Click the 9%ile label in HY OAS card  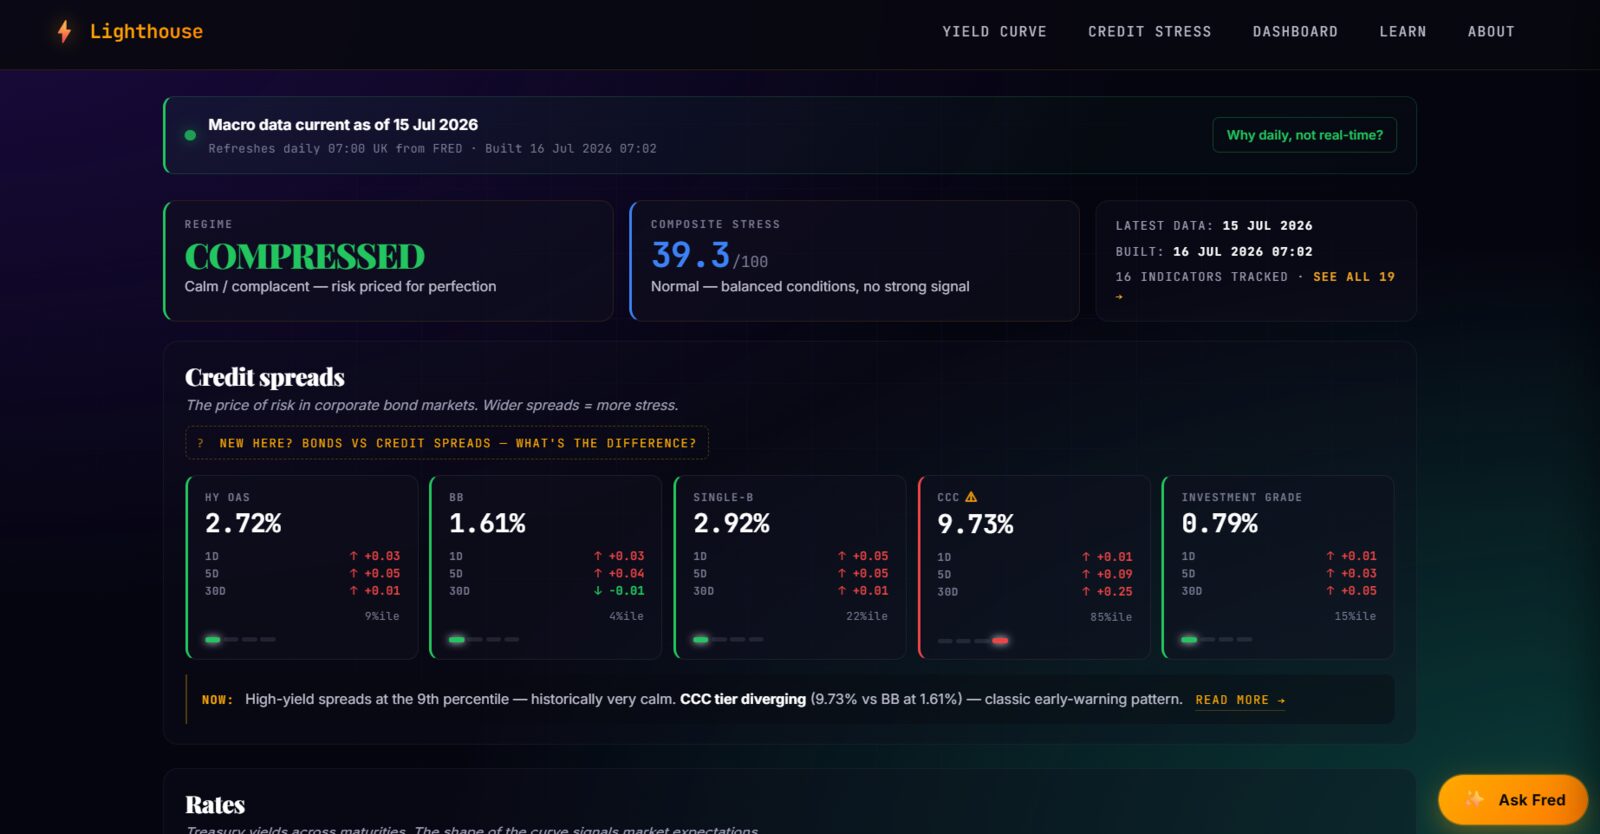tap(382, 616)
